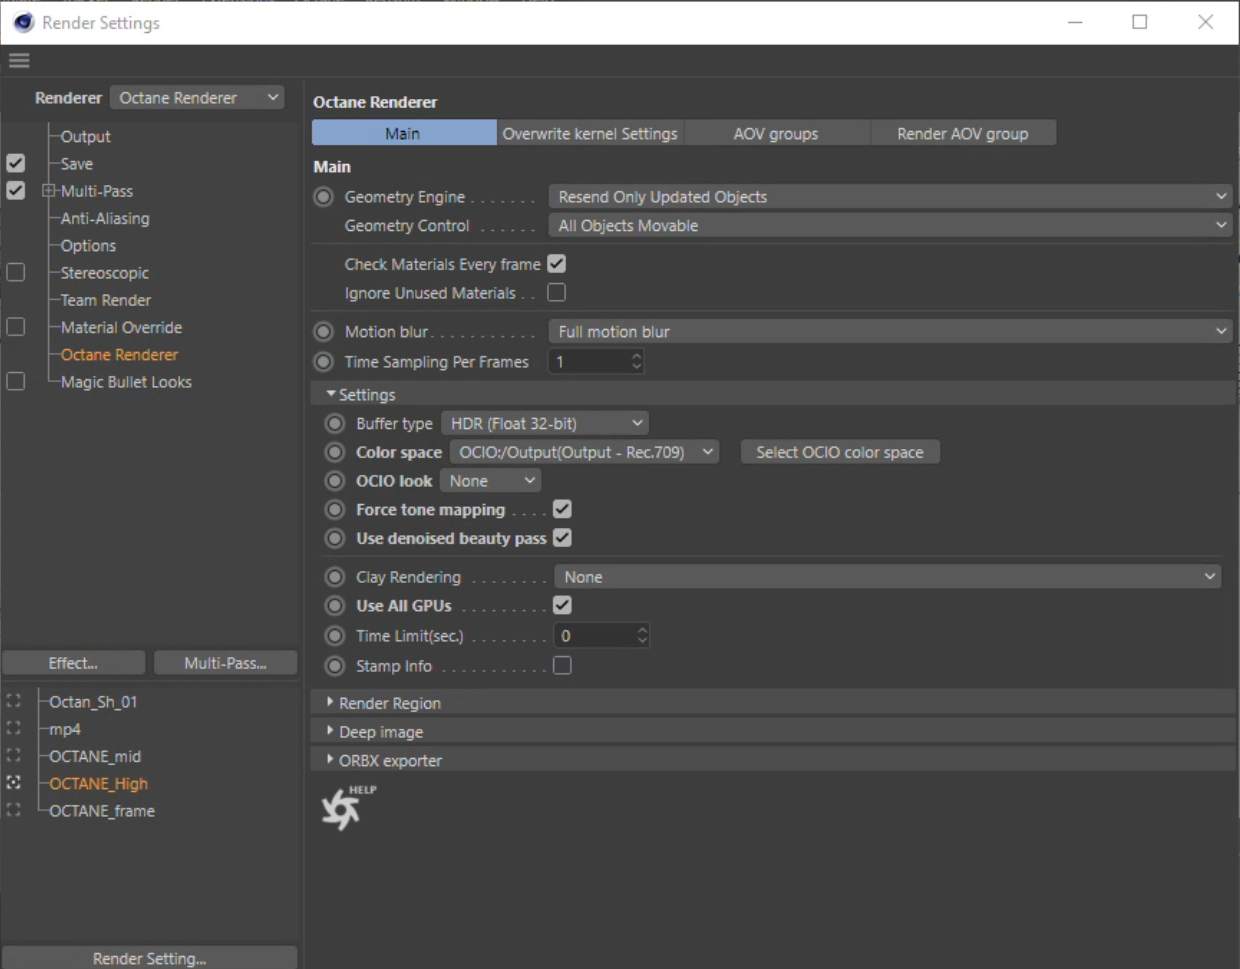
Task: Open the Clay Rendering dropdown
Action: [888, 577]
